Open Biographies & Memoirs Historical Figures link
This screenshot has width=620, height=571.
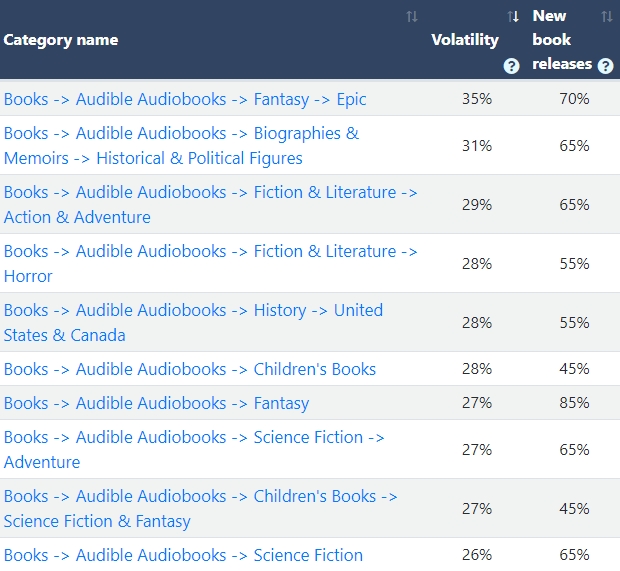click(x=181, y=146)
